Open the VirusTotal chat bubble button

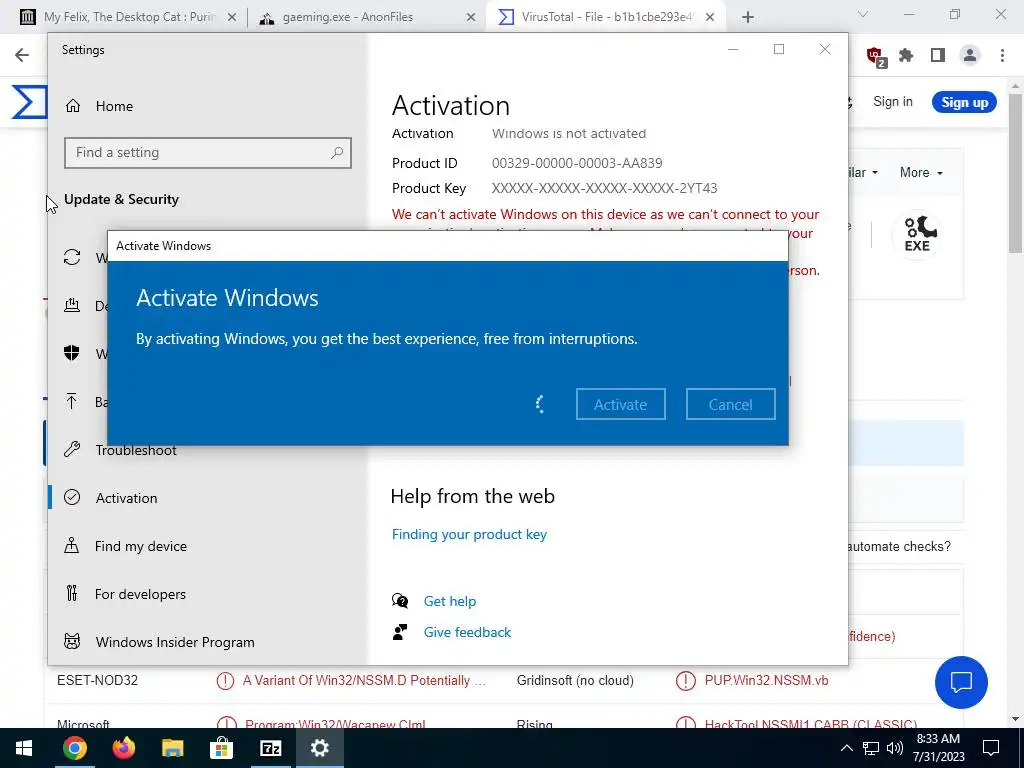pyautogui.click(x=961, y=682)
